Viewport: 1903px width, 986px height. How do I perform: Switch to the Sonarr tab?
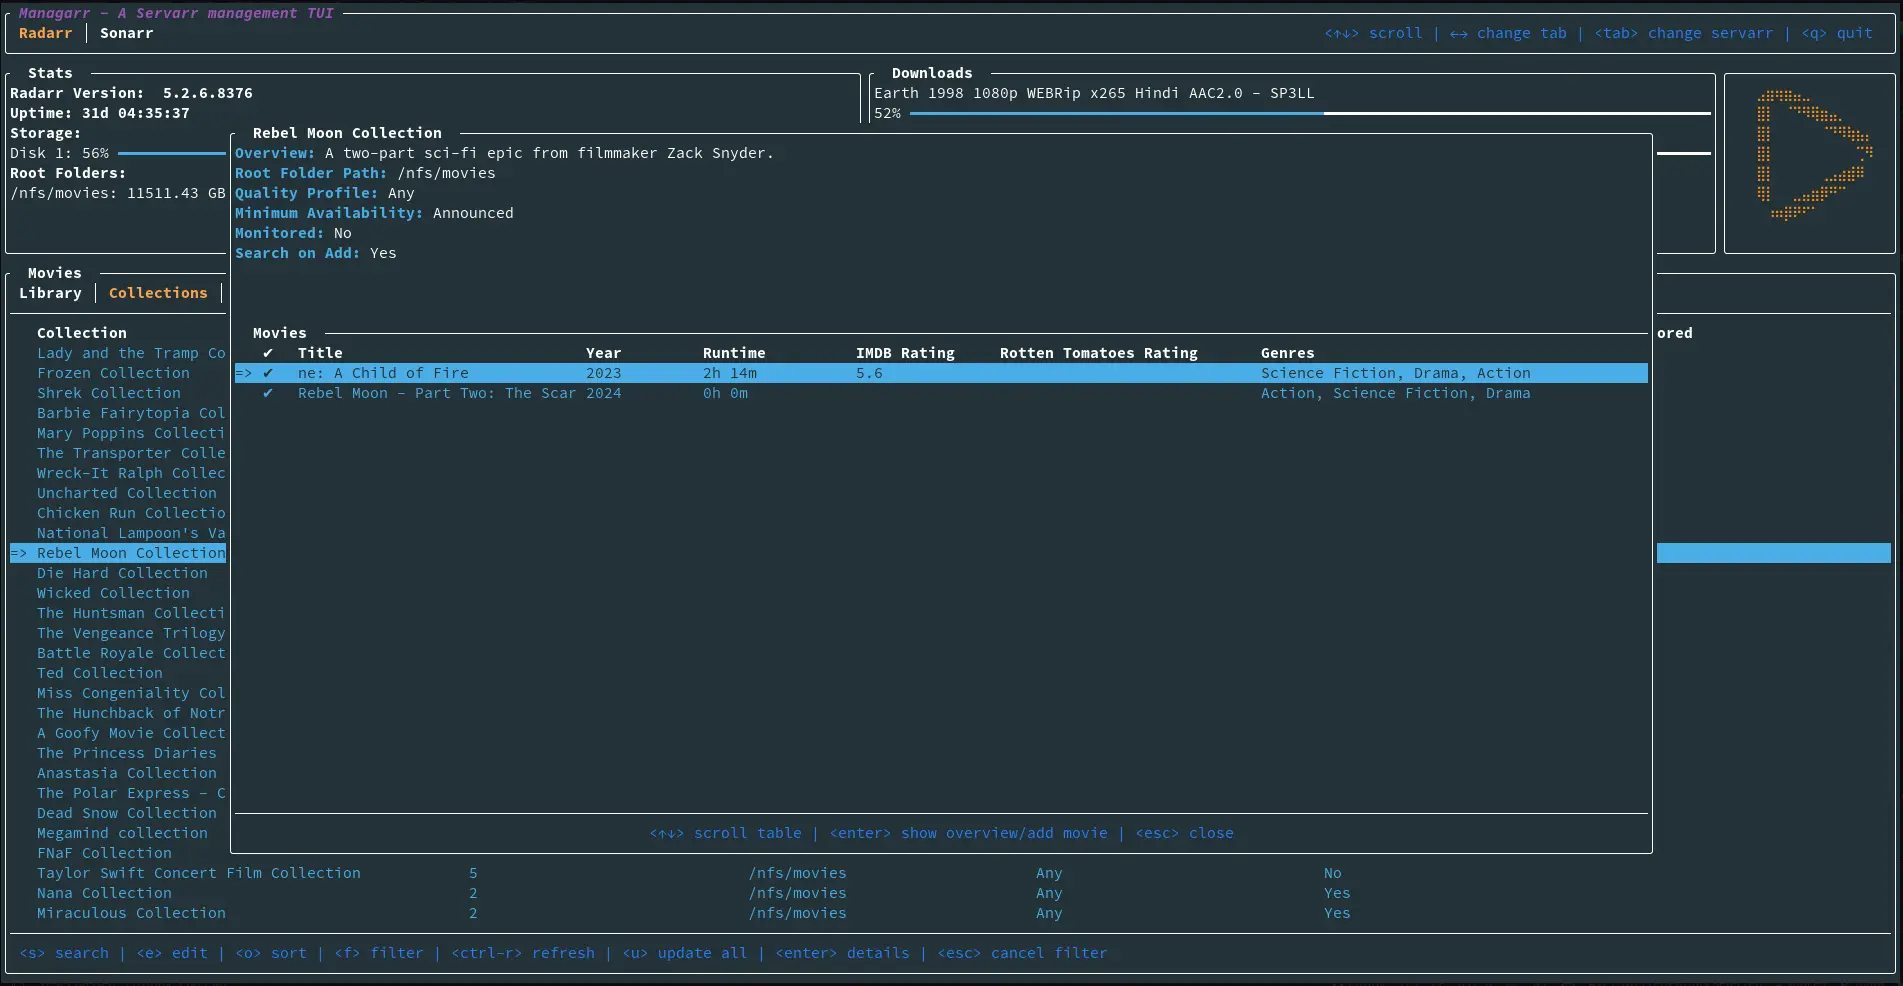[126, 33]
